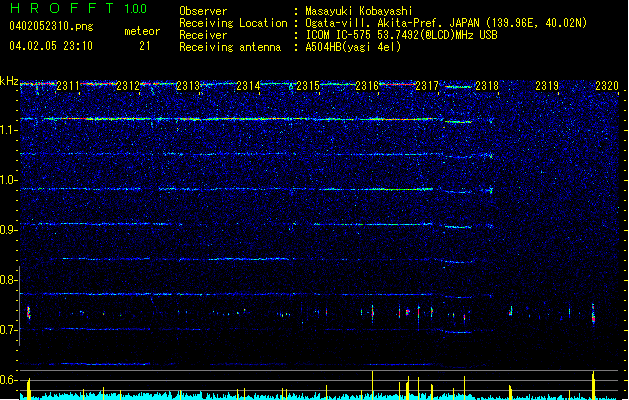The image size is (629, 400).
Task: Click the 2316 time marker
Action: pyautogui.click(x=367, y=86)
